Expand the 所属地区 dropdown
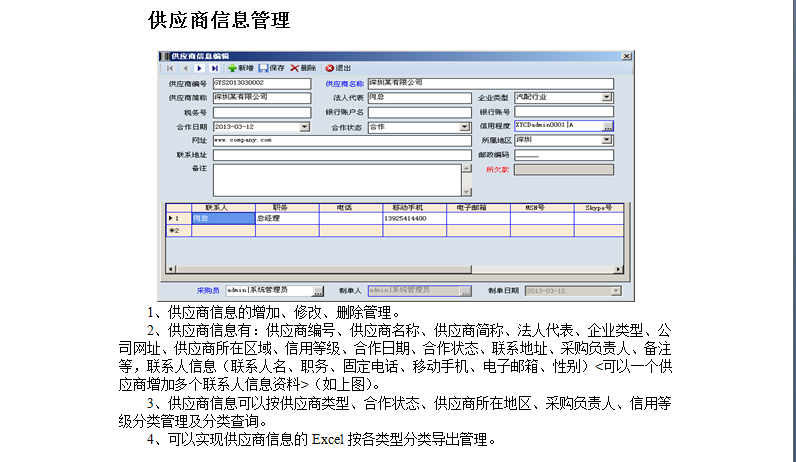Image resolution: width=796 pixels, height=462 pixels. (607, 141)
